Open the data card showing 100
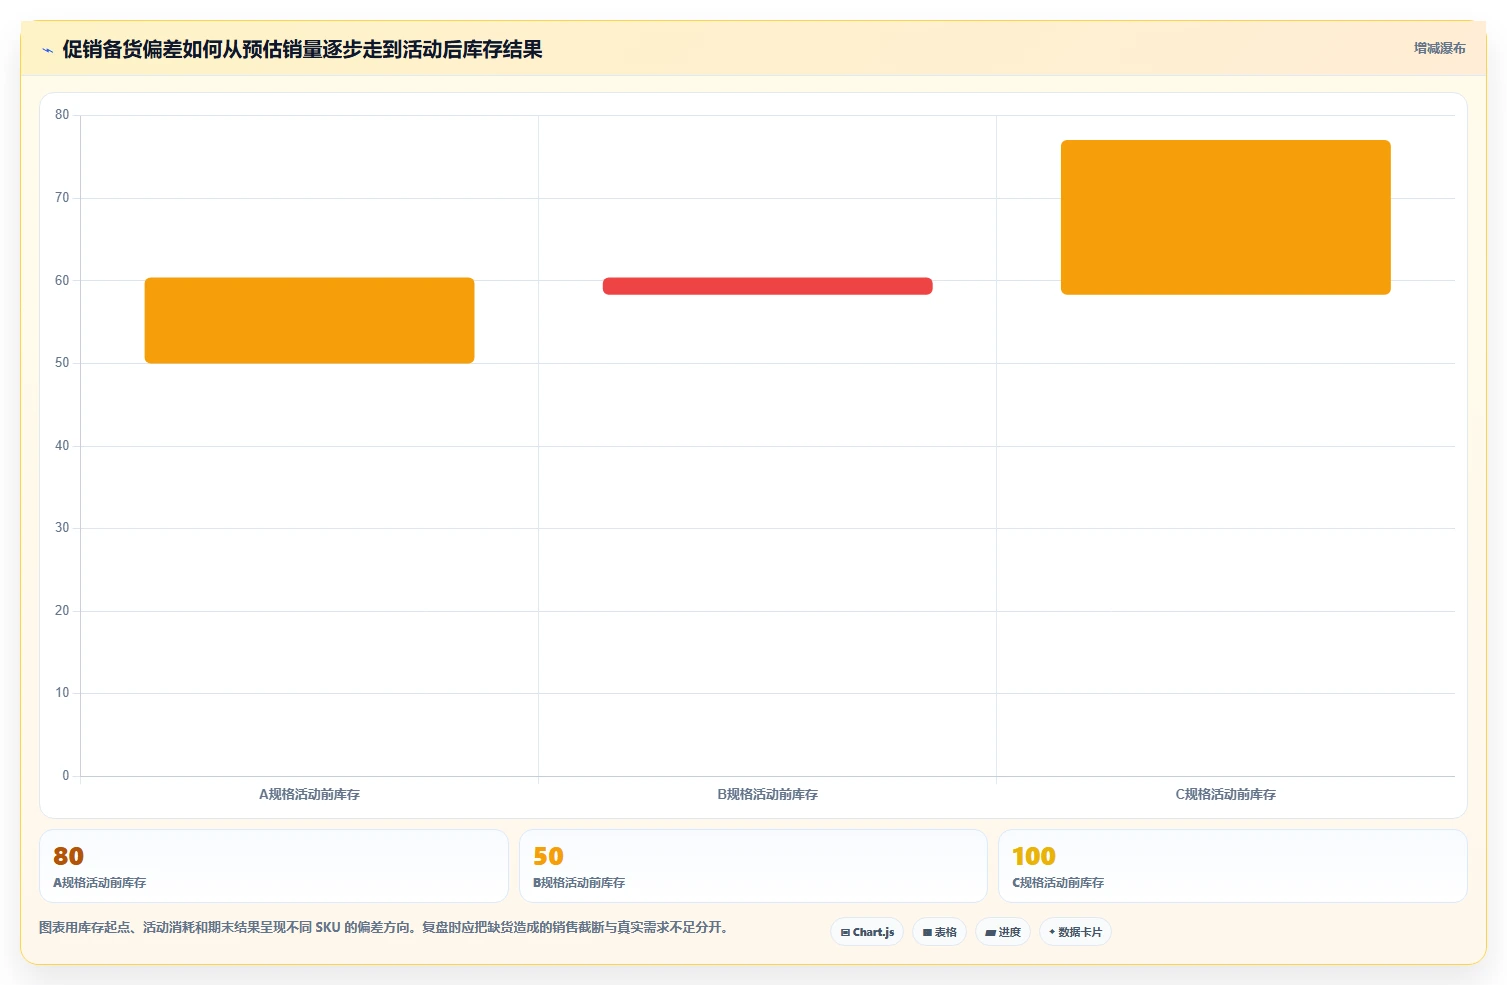Viewport: 1507px width, 985px height. (1232, 866)
